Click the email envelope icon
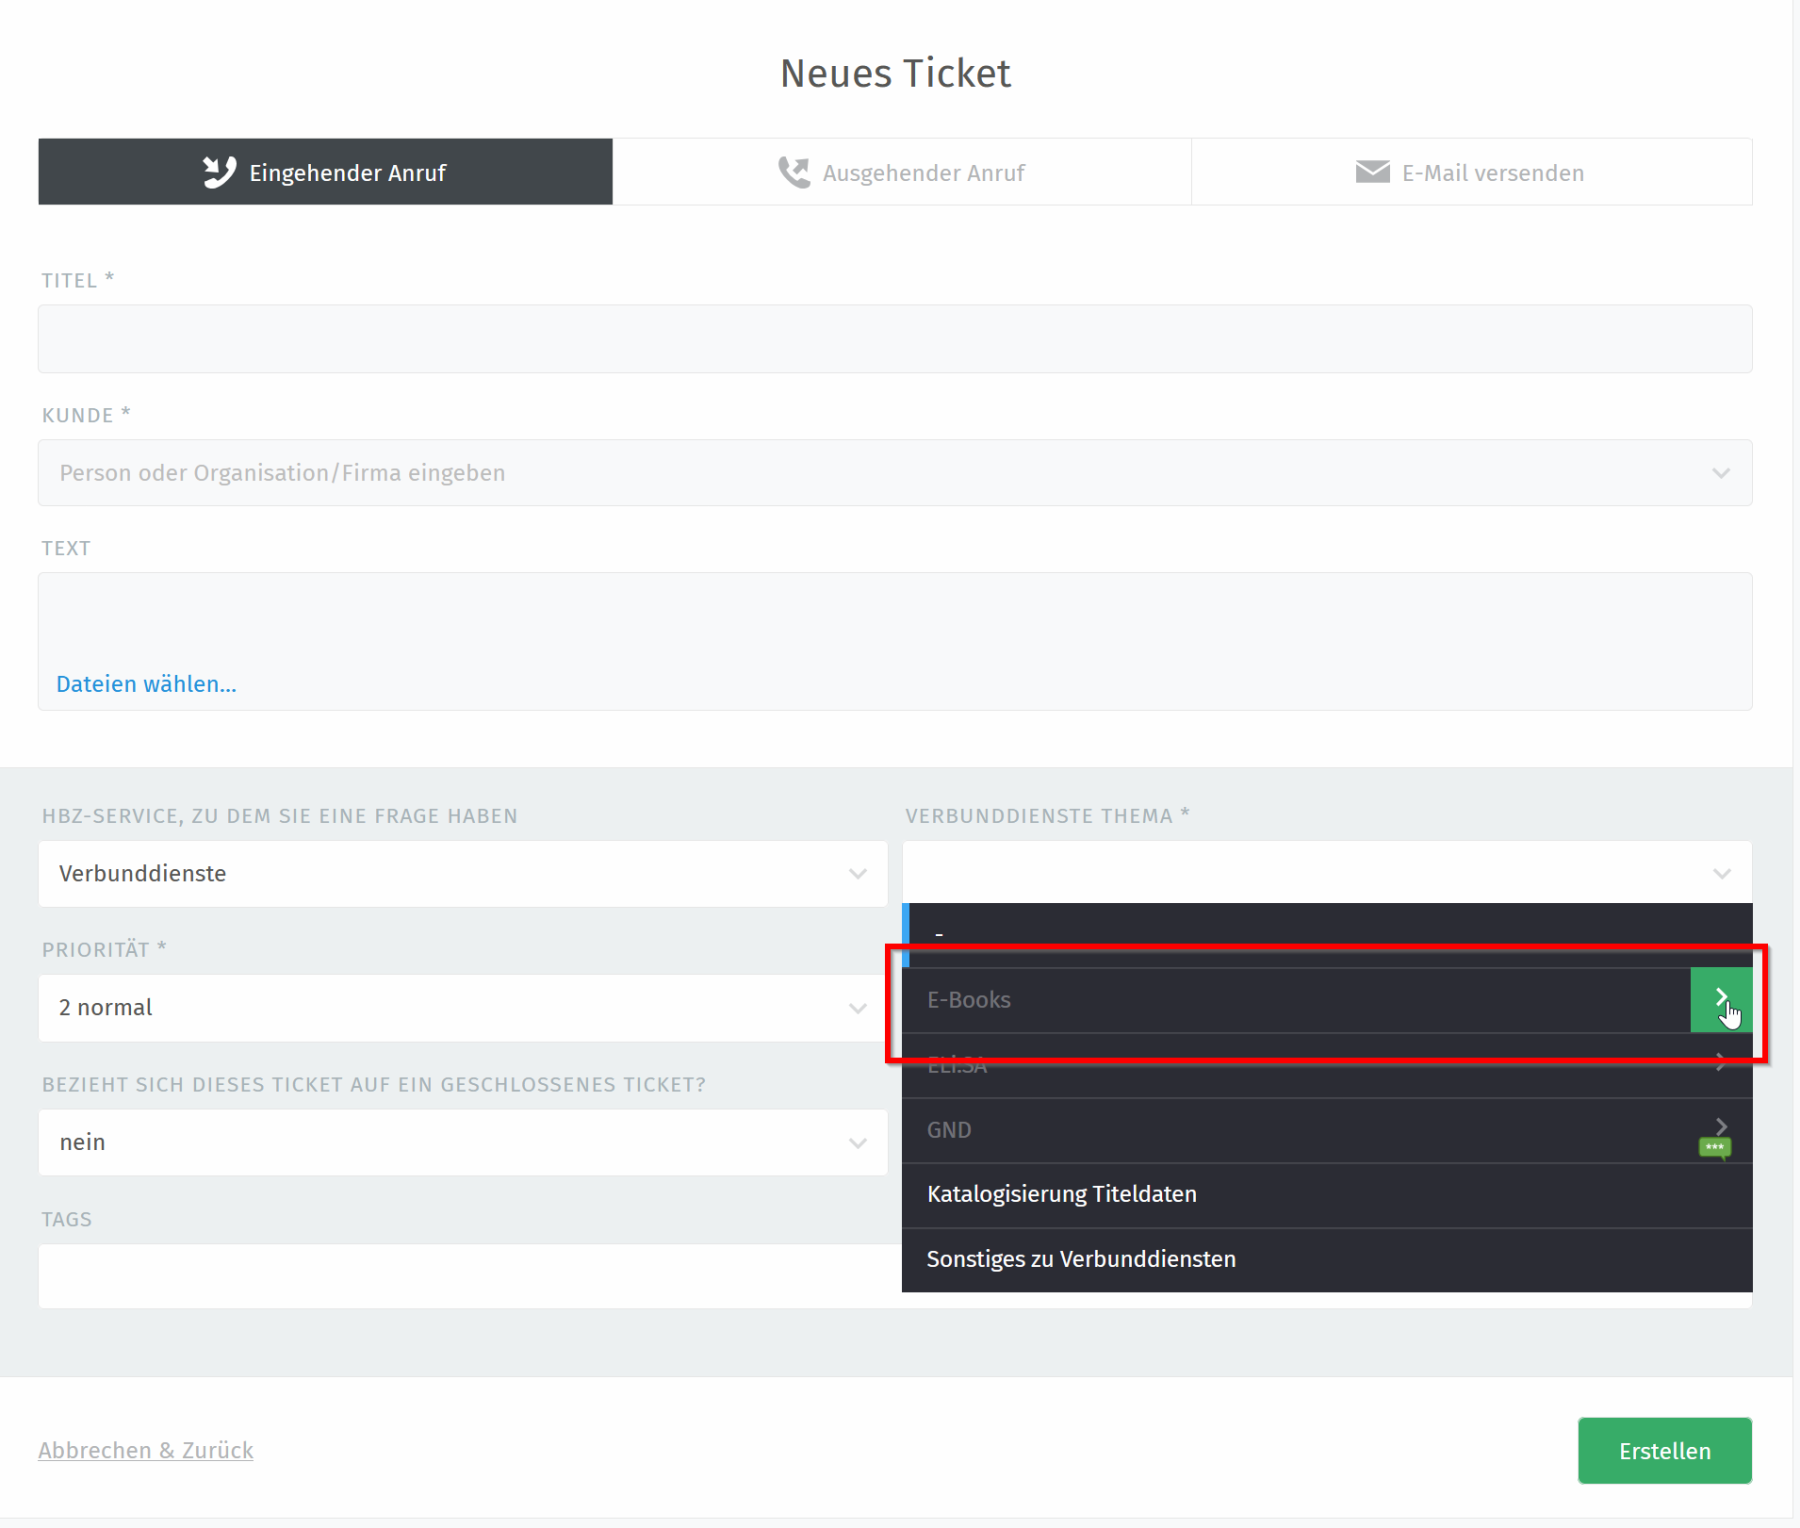The image size is (1800, 1528). coord(1372,172)
